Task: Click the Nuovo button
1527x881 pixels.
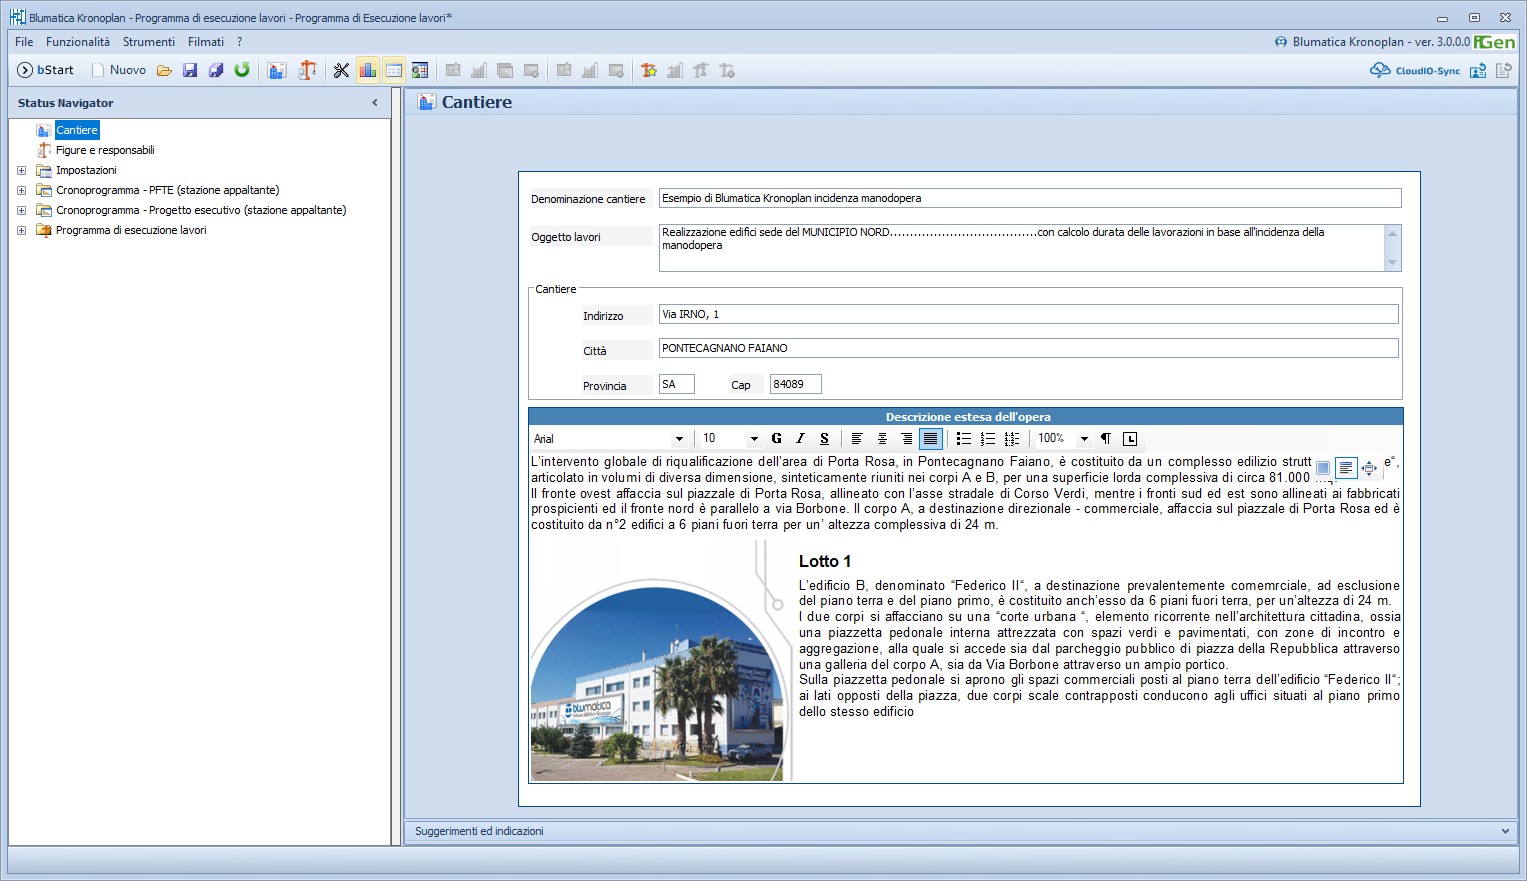Action: (118, 70)
